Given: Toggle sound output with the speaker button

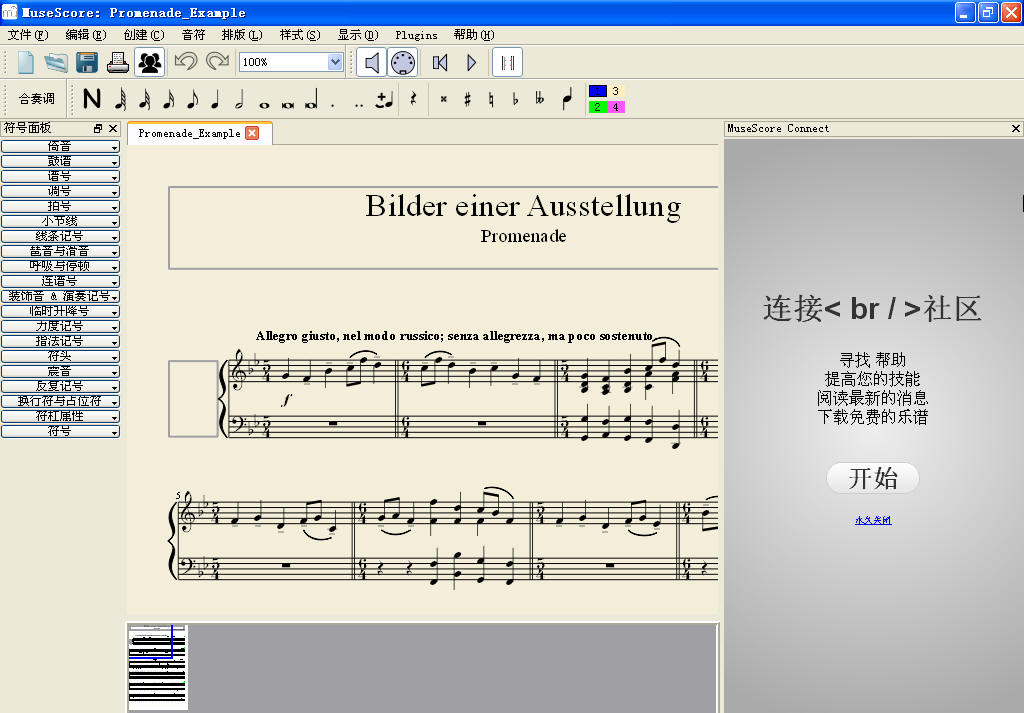Looking at the screenshot, I should click(x=372, y=63).
